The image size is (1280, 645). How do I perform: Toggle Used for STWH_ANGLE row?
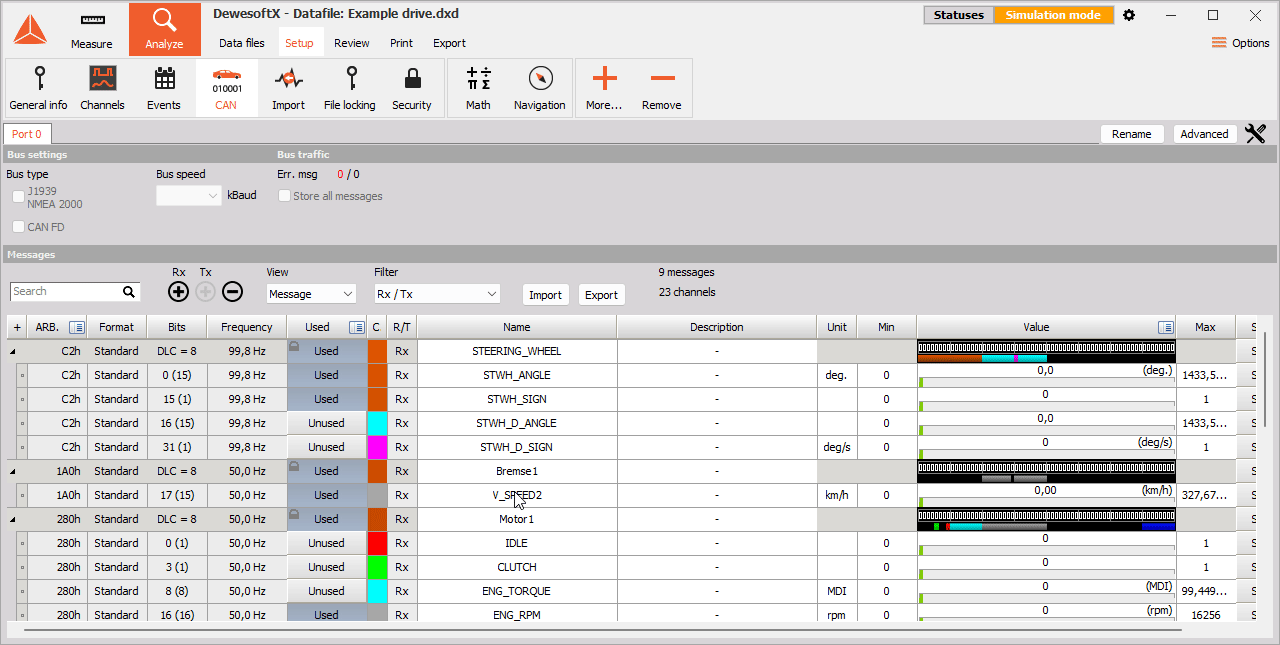[x=327, y=375]
